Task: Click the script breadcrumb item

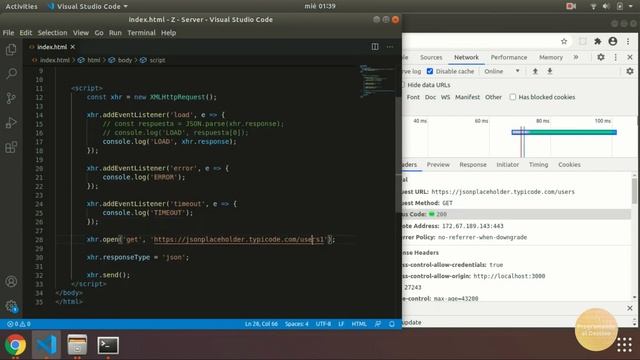Action: pos(153,60)
